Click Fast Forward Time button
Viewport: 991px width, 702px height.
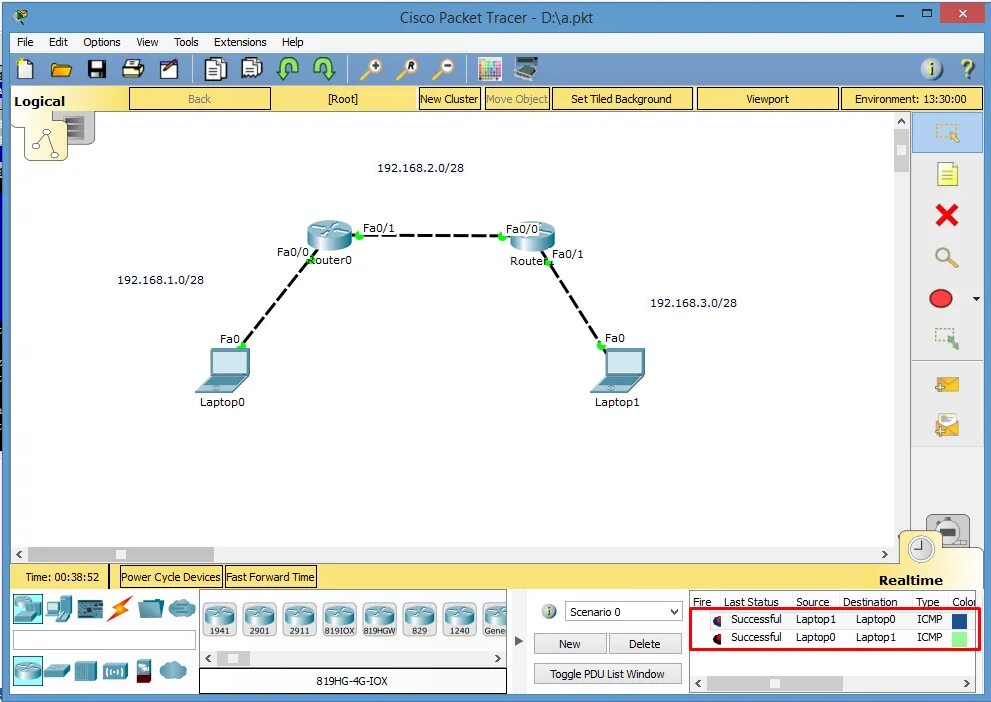point(271,577)
